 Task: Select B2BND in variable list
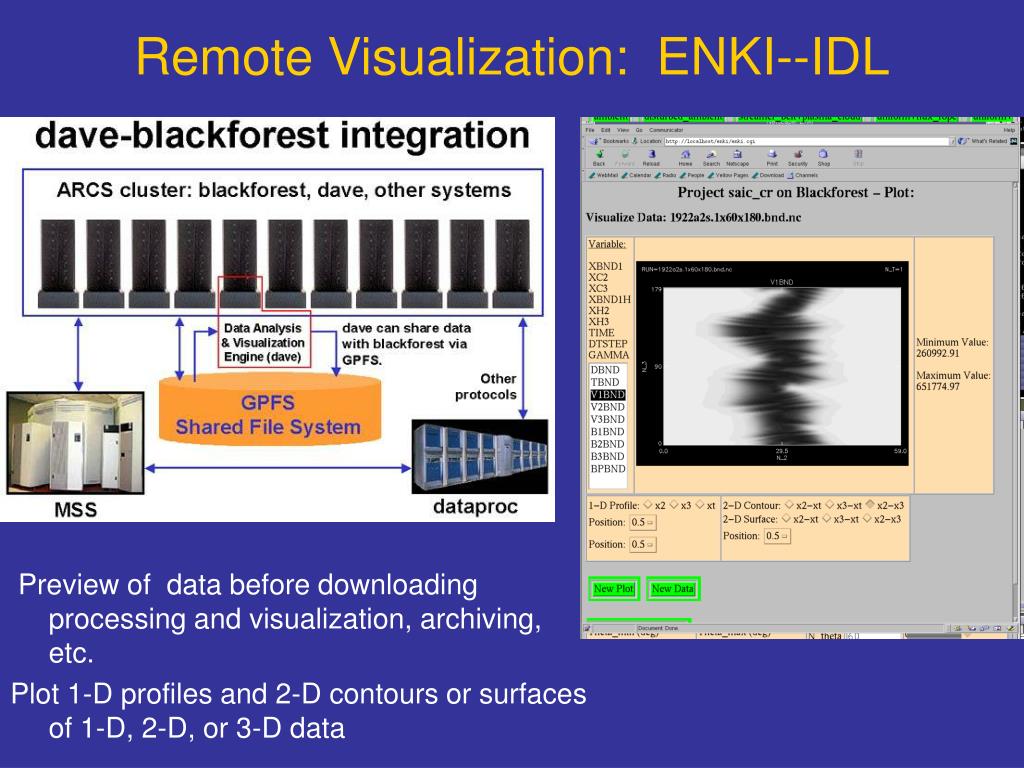(x=607, y=444)
